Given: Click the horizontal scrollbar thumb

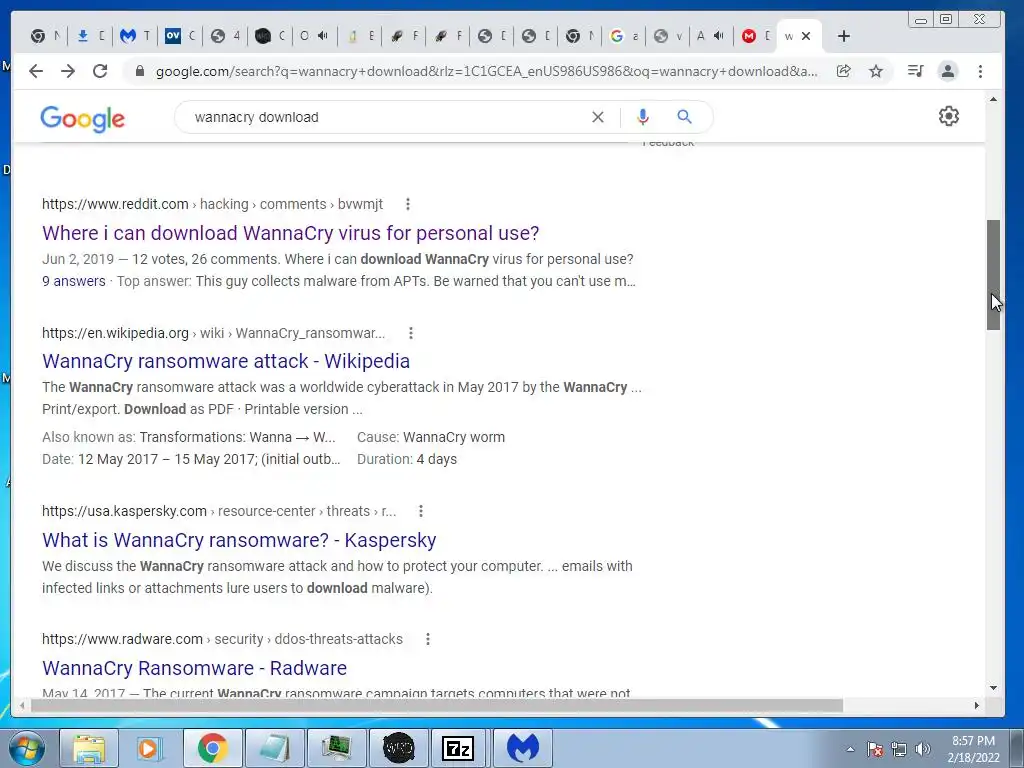Looking at the screenshot, I should [437, 705].
